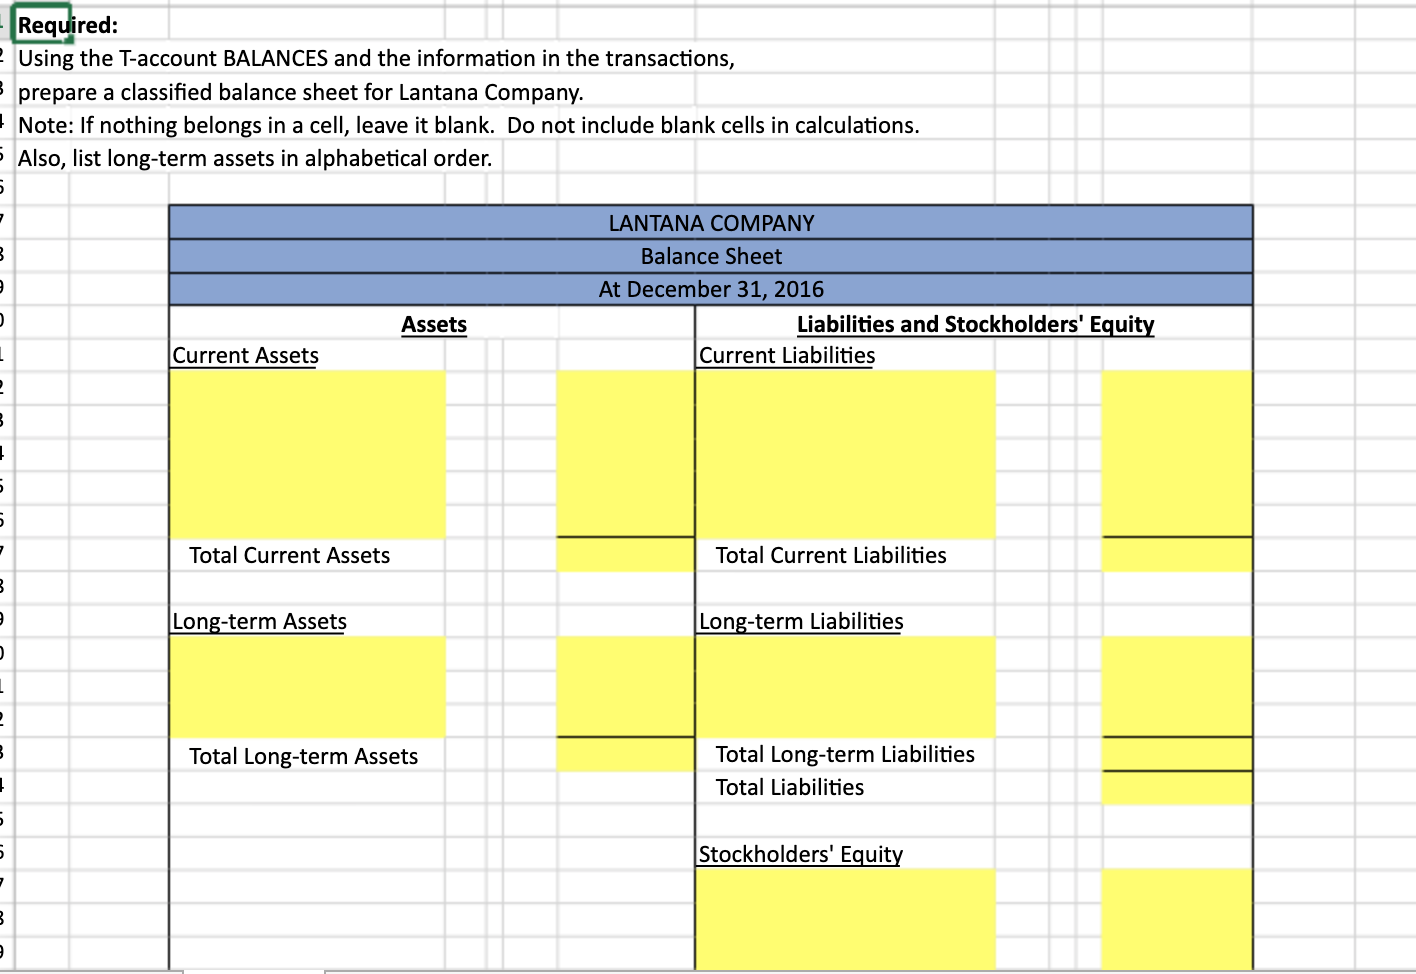Click yellow amount cell beside Total Long-term Liabilities
The height and width of the screenshot is (974, 1416).
click(x=1177, y=754)
